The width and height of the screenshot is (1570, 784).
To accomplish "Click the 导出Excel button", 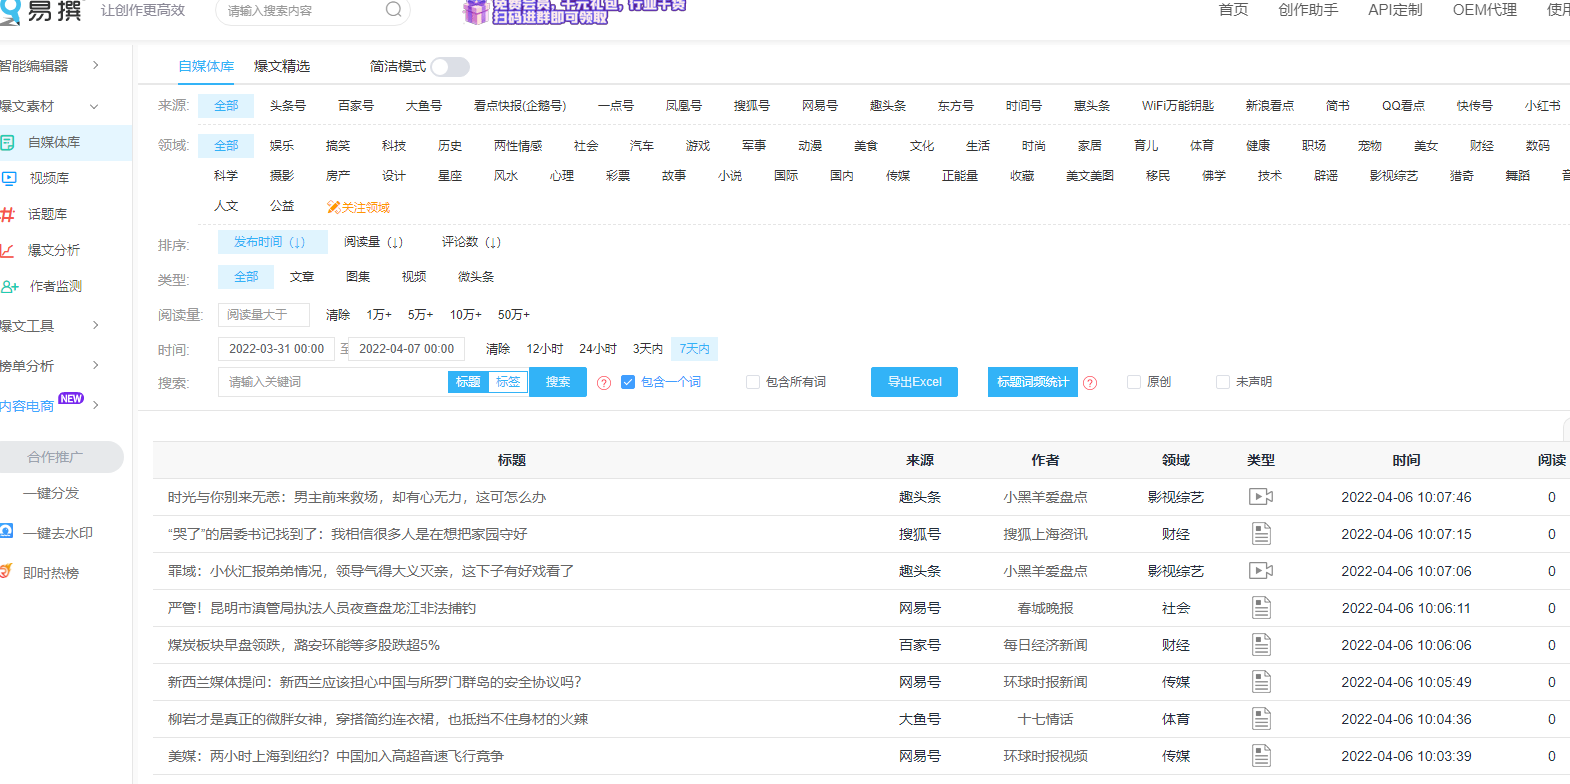I will click(x=914, y=382).
